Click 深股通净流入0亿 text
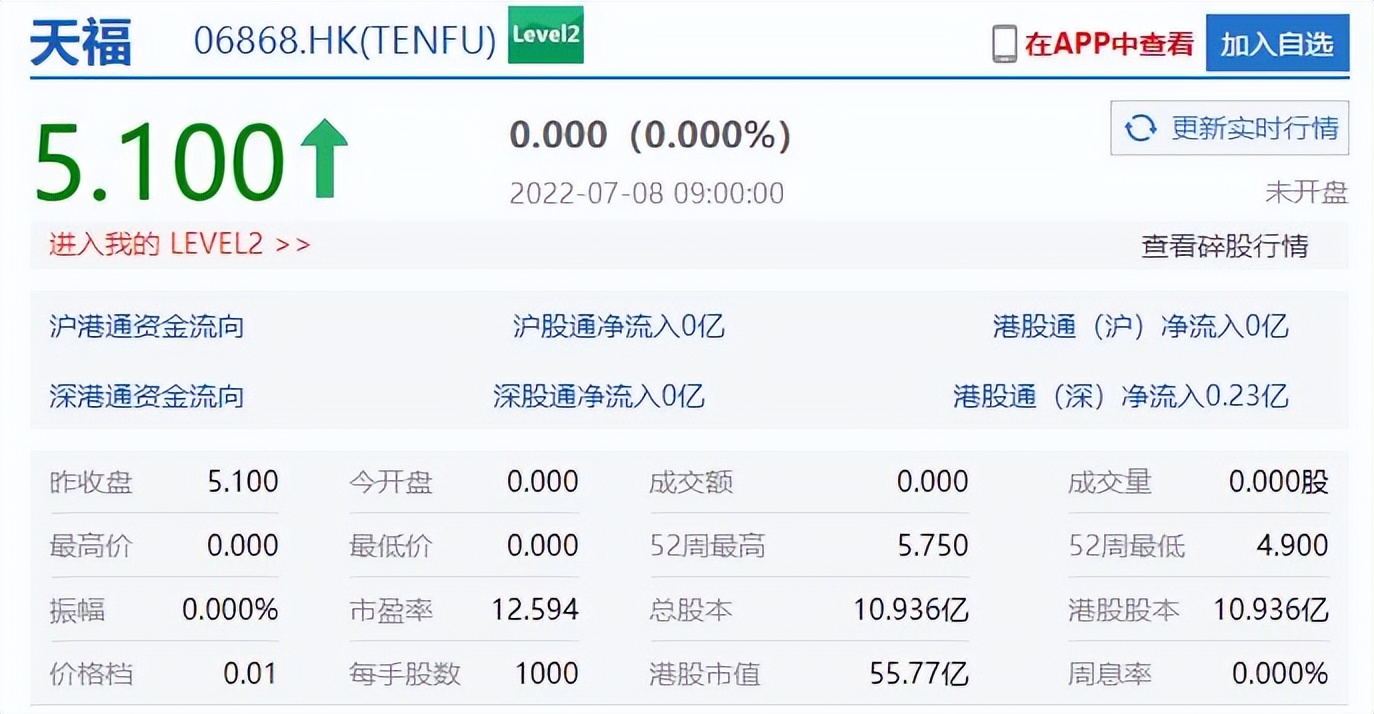 click(598, 396)
